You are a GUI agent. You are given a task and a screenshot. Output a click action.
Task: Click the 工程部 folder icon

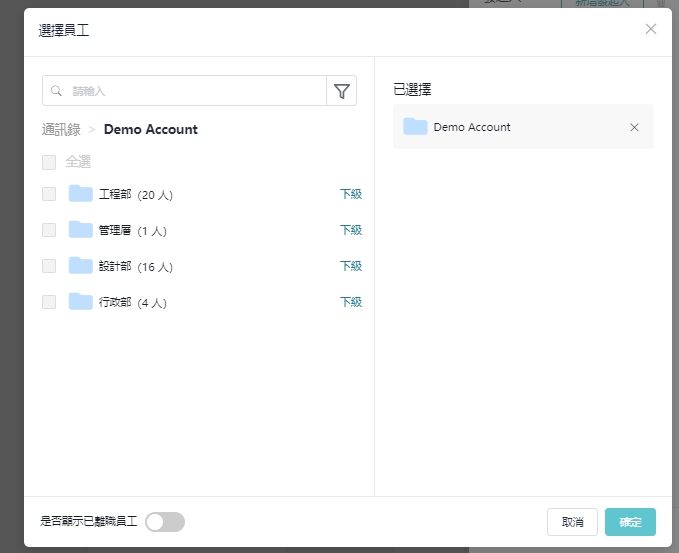pos(81,194)
